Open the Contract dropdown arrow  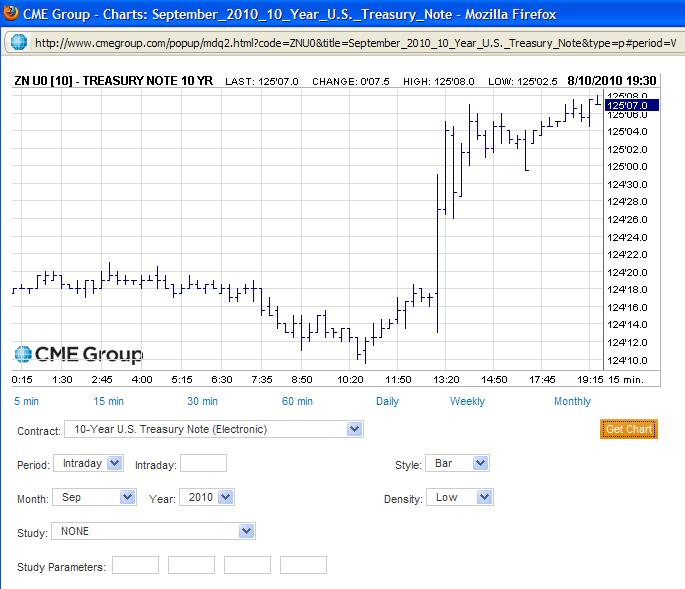point(354,429)
